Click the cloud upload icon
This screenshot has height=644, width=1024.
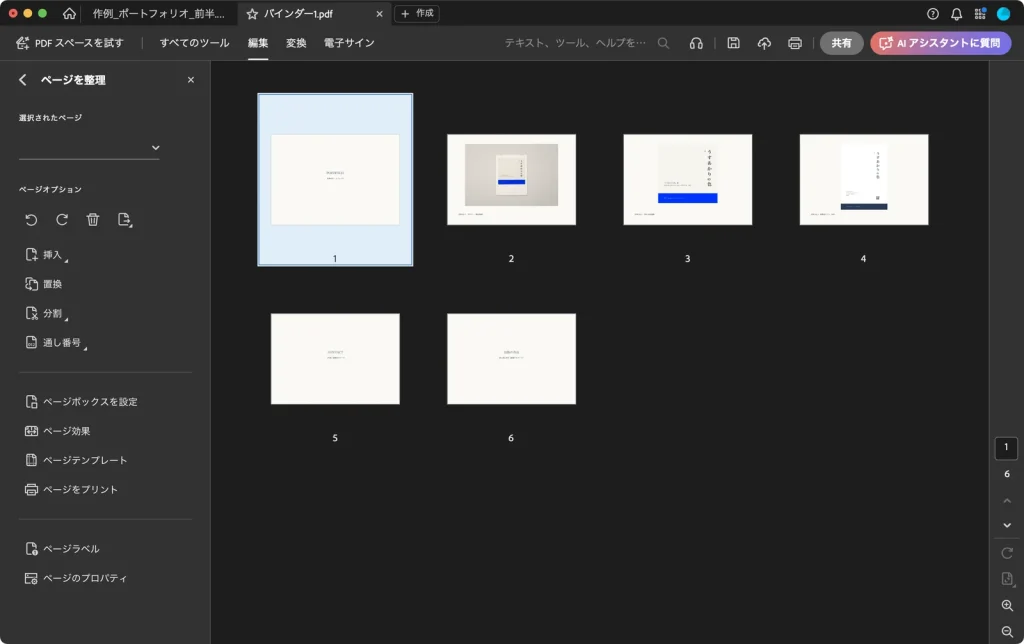(x=764, y=43)
